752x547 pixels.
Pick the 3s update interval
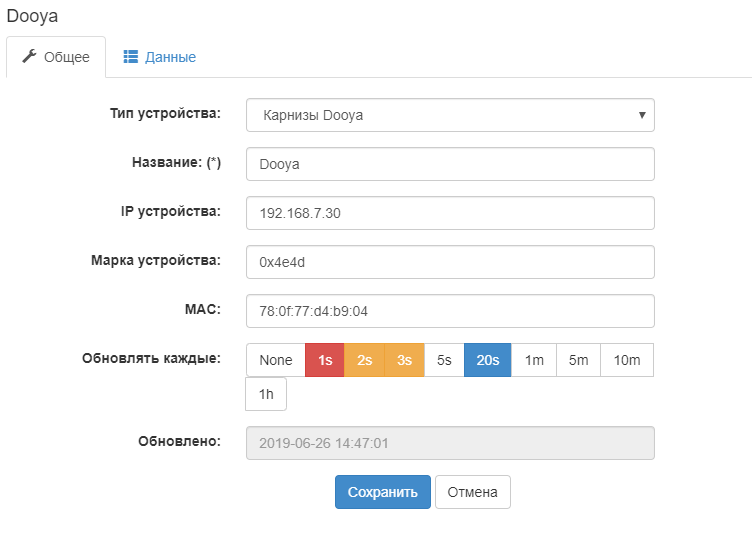pos(404,360)
